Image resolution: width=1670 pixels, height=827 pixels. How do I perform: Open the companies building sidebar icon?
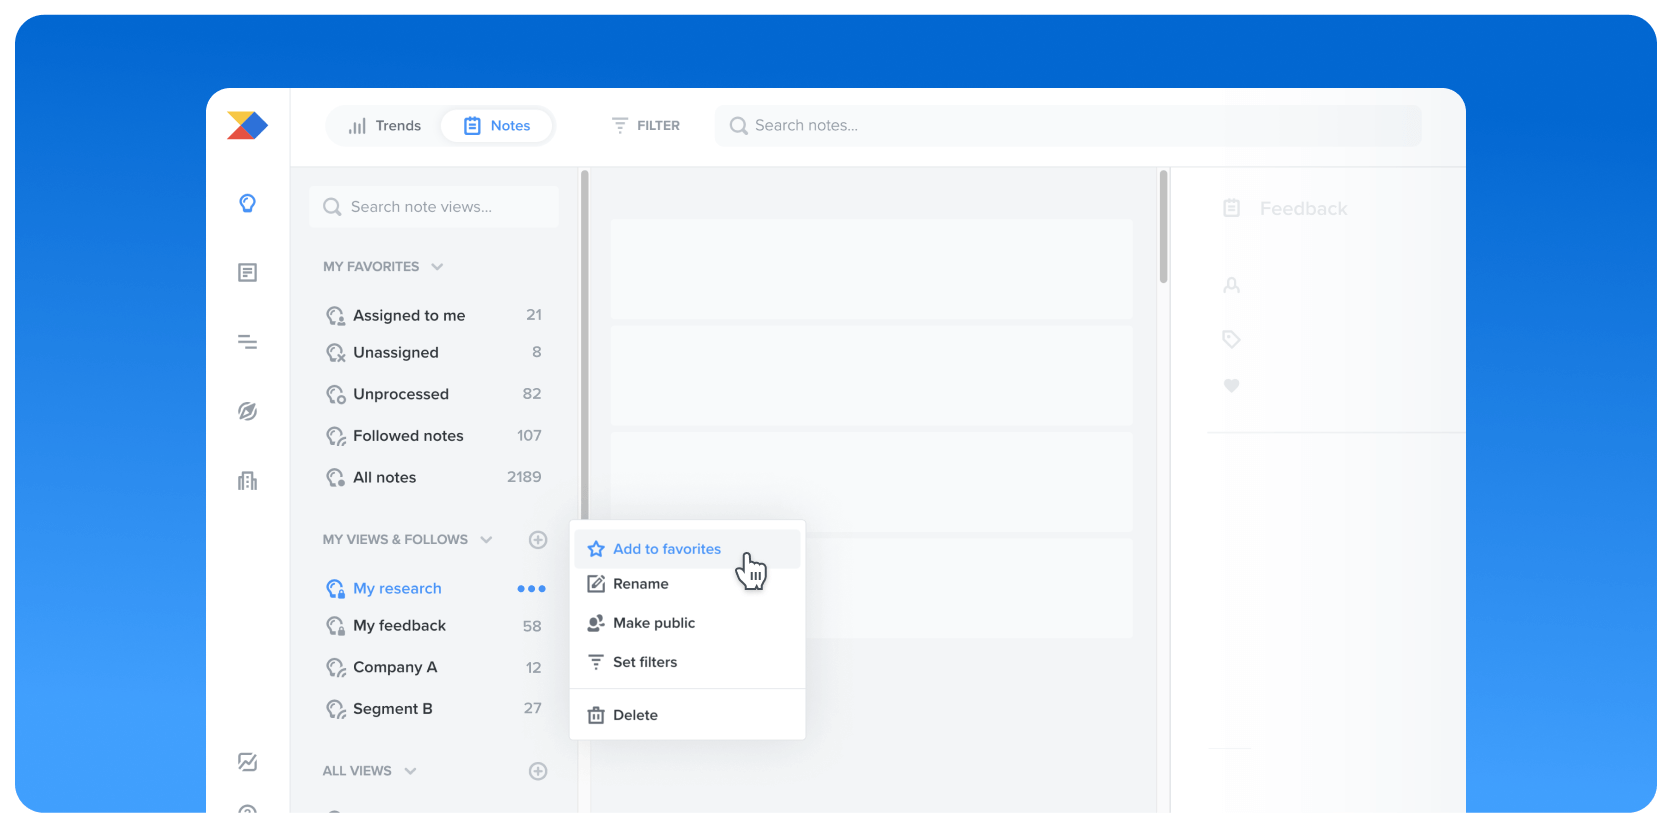tap(248, 481)
